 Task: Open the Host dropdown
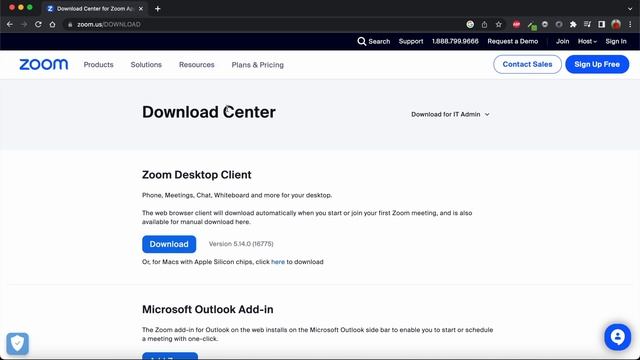587,41
